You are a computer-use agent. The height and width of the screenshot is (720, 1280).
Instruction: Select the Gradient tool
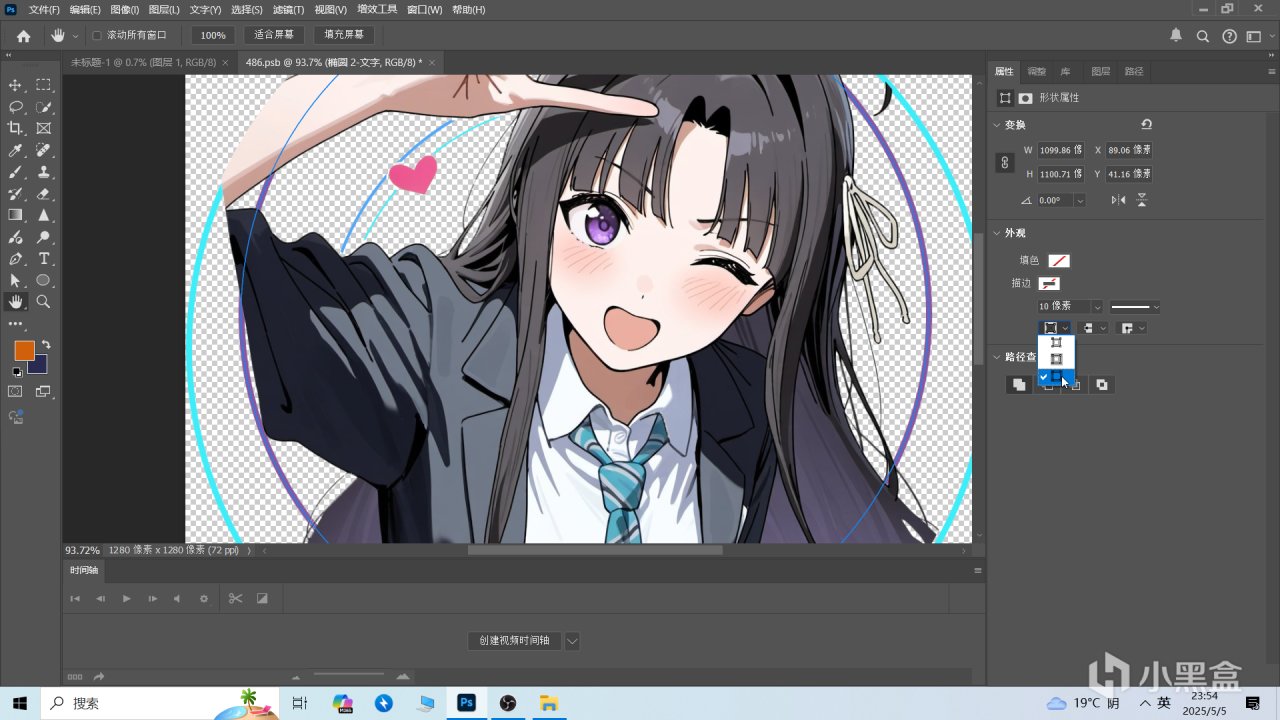[x=16, y=215]
